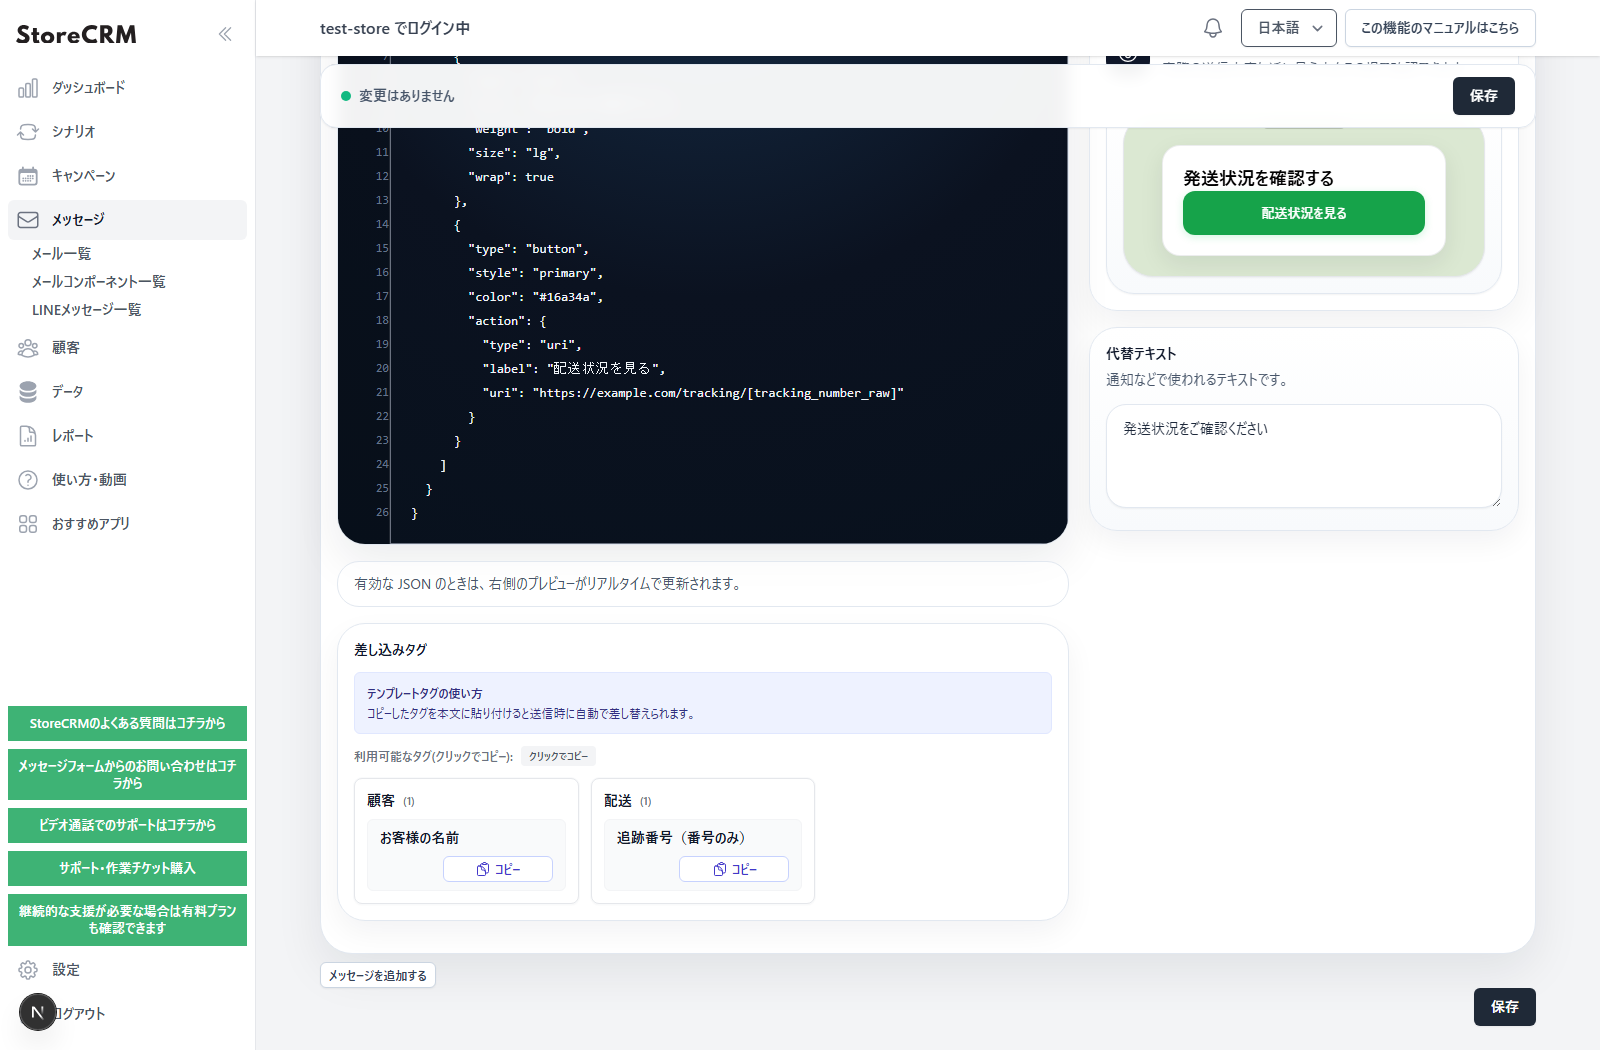Viewport: 1600px width, 1050px height.
Task: Open おすすめアプリ menu item
Action: click(127, 524)
